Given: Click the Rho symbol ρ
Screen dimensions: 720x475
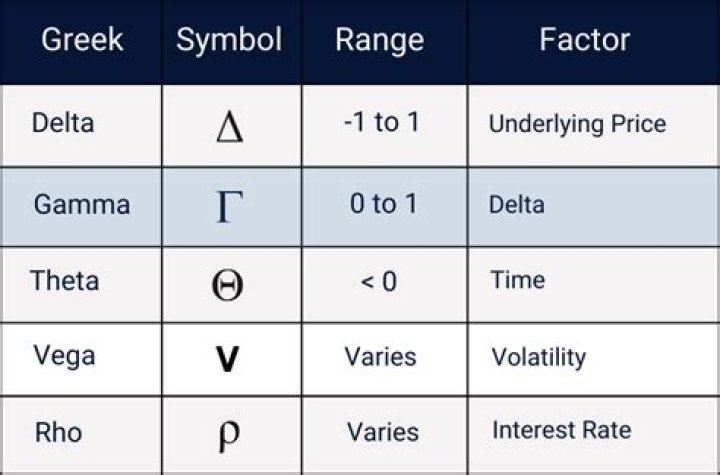Looking at the screenshot, I should (229, 436).
